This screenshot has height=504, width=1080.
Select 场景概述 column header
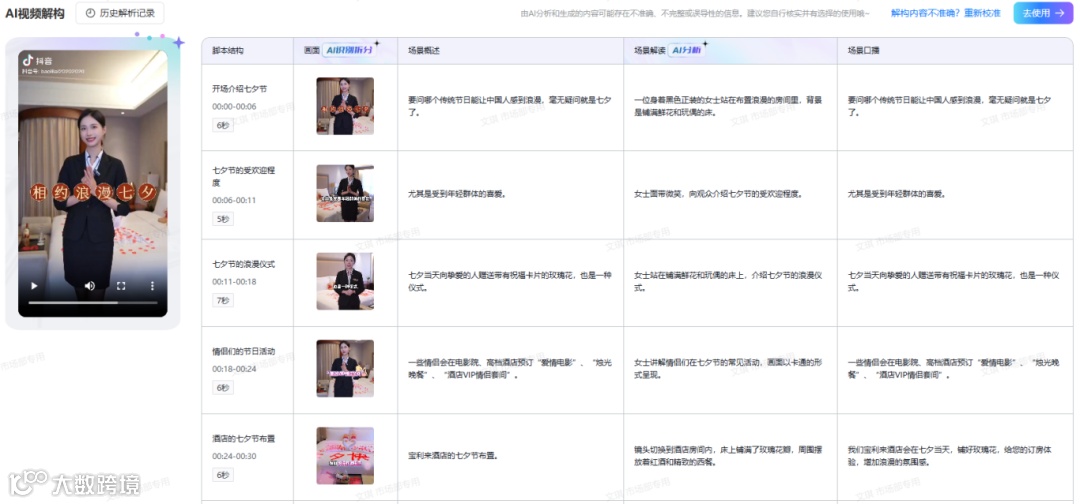(x=424, y=51)
